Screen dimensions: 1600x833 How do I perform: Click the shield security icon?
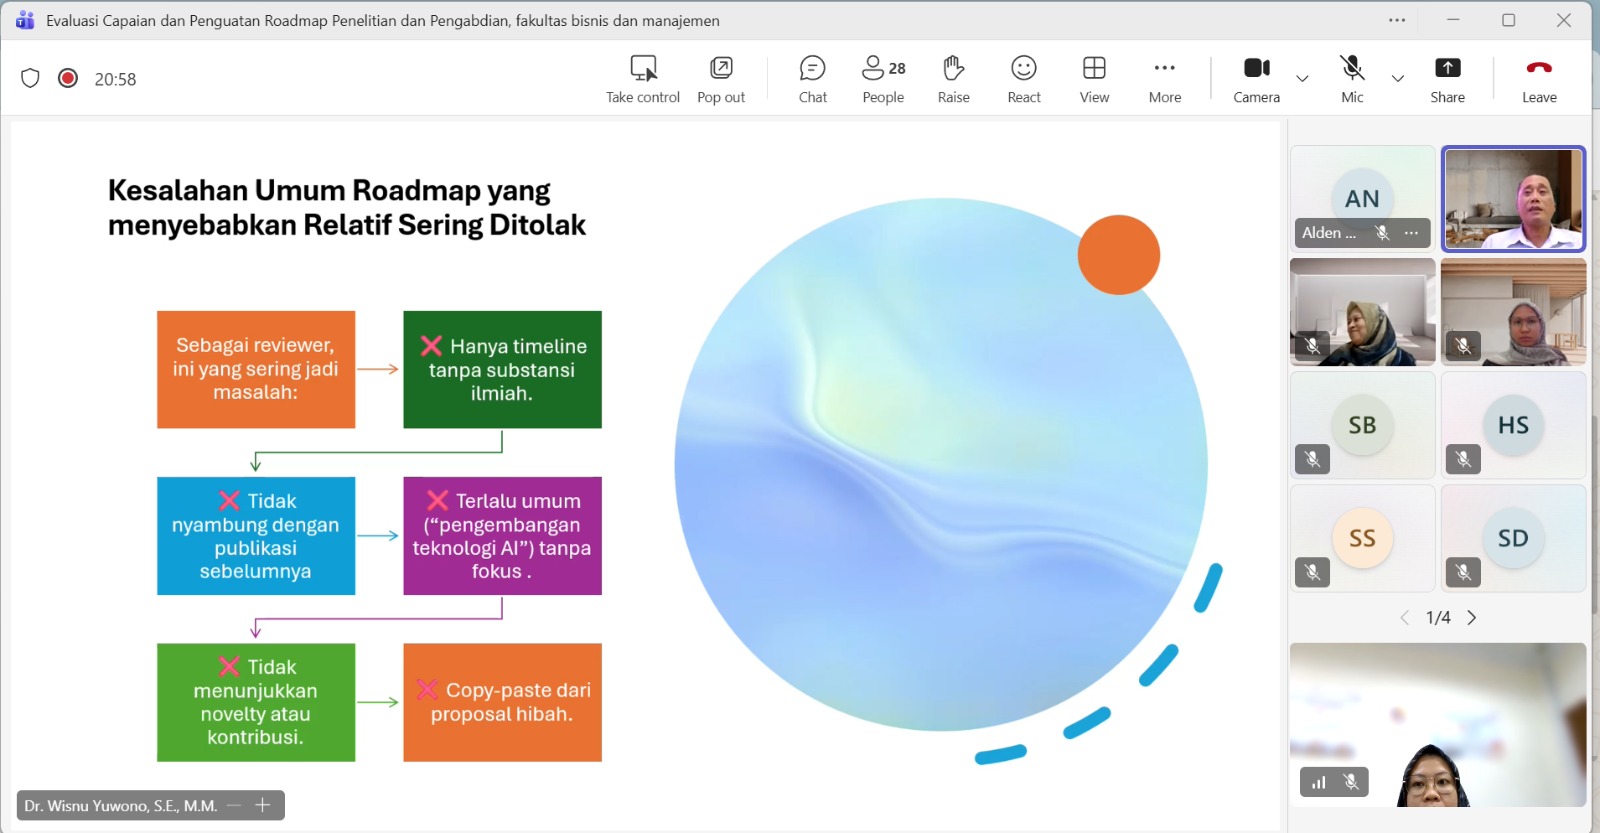point(30,78)
